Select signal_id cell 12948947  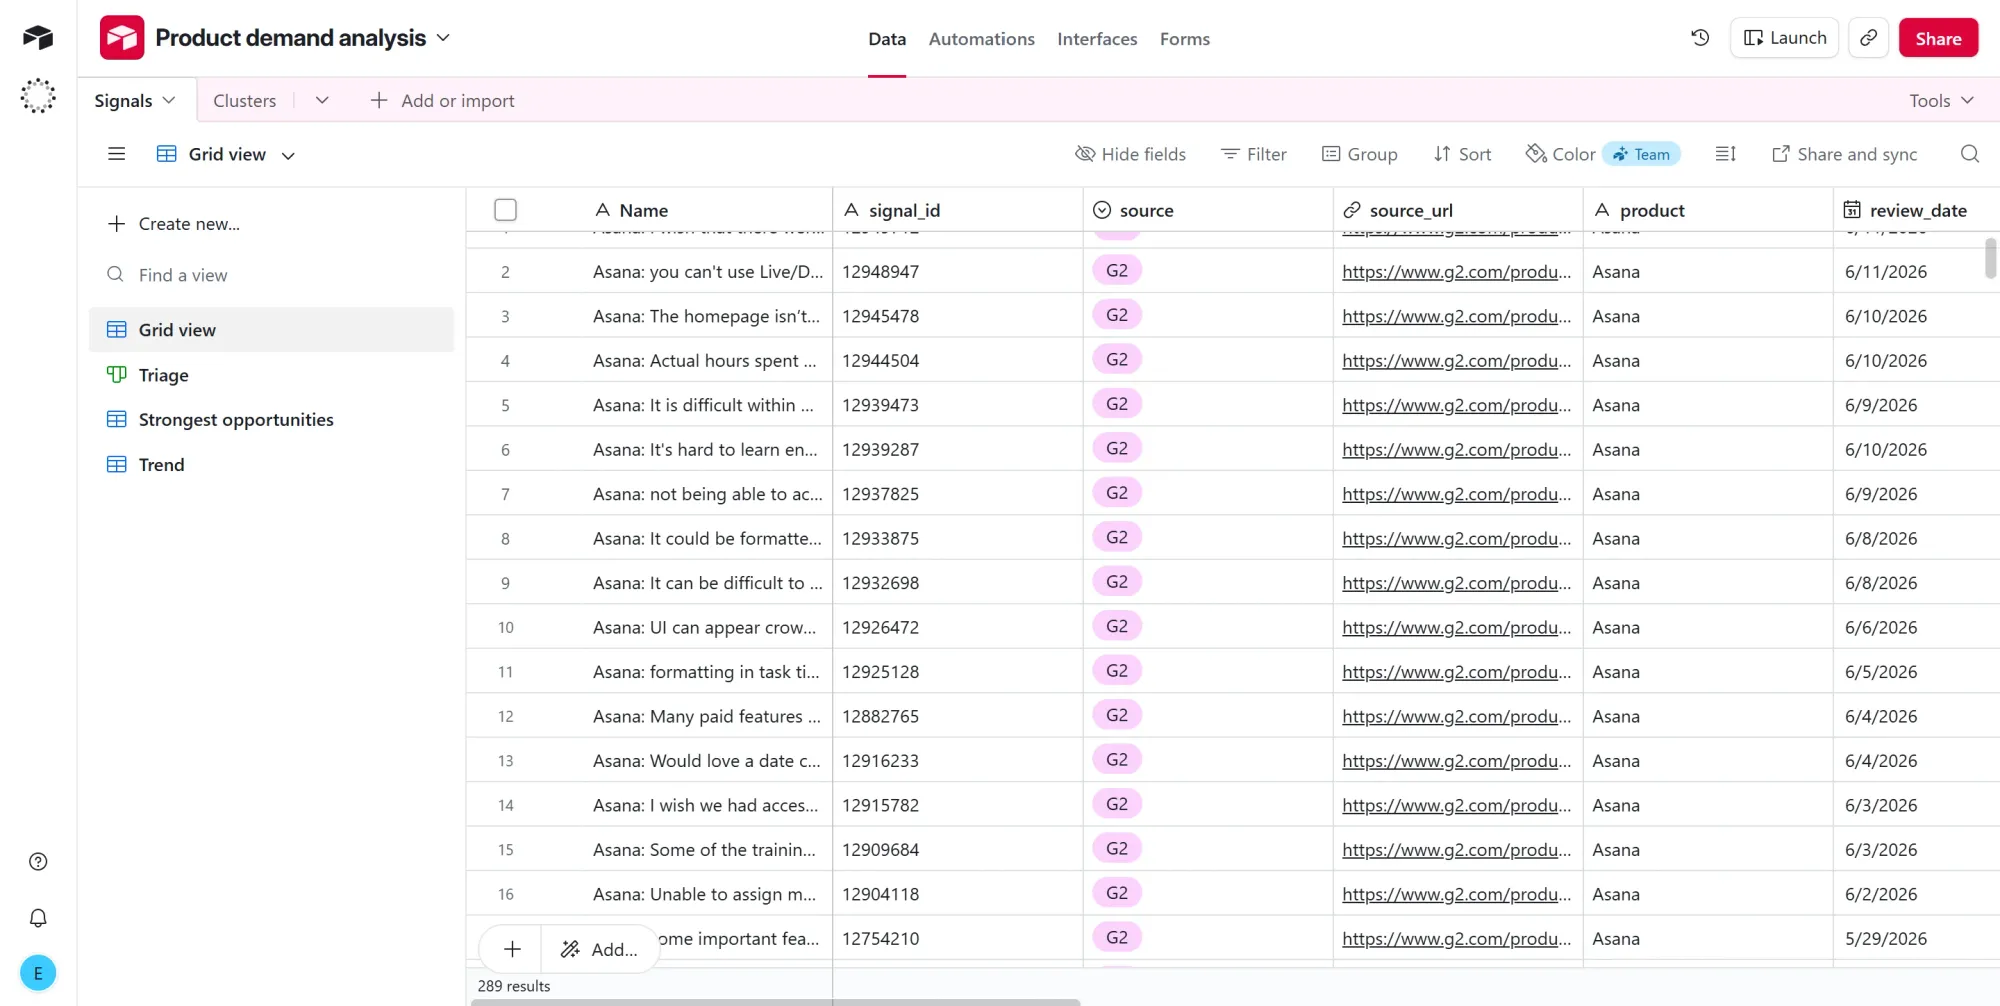pos(958,272)
